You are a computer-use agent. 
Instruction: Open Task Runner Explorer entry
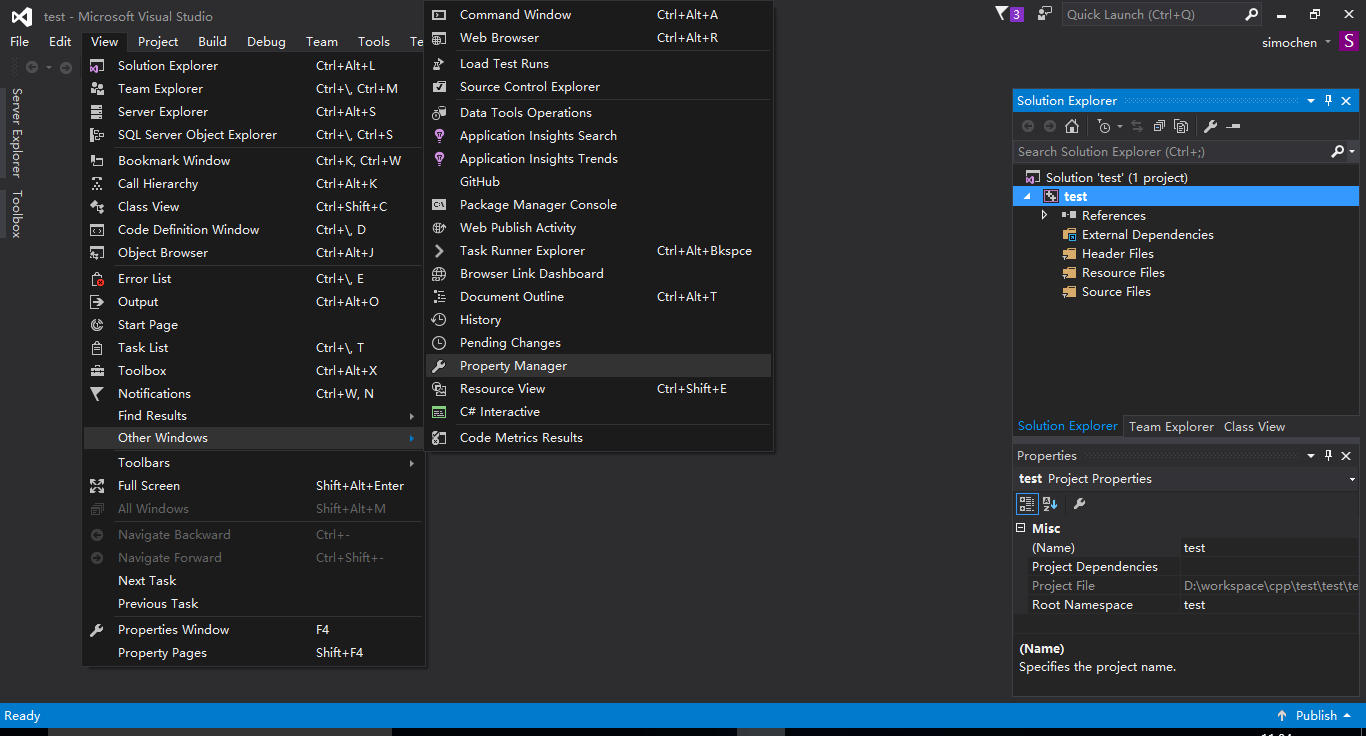click(x=599, y=251)
